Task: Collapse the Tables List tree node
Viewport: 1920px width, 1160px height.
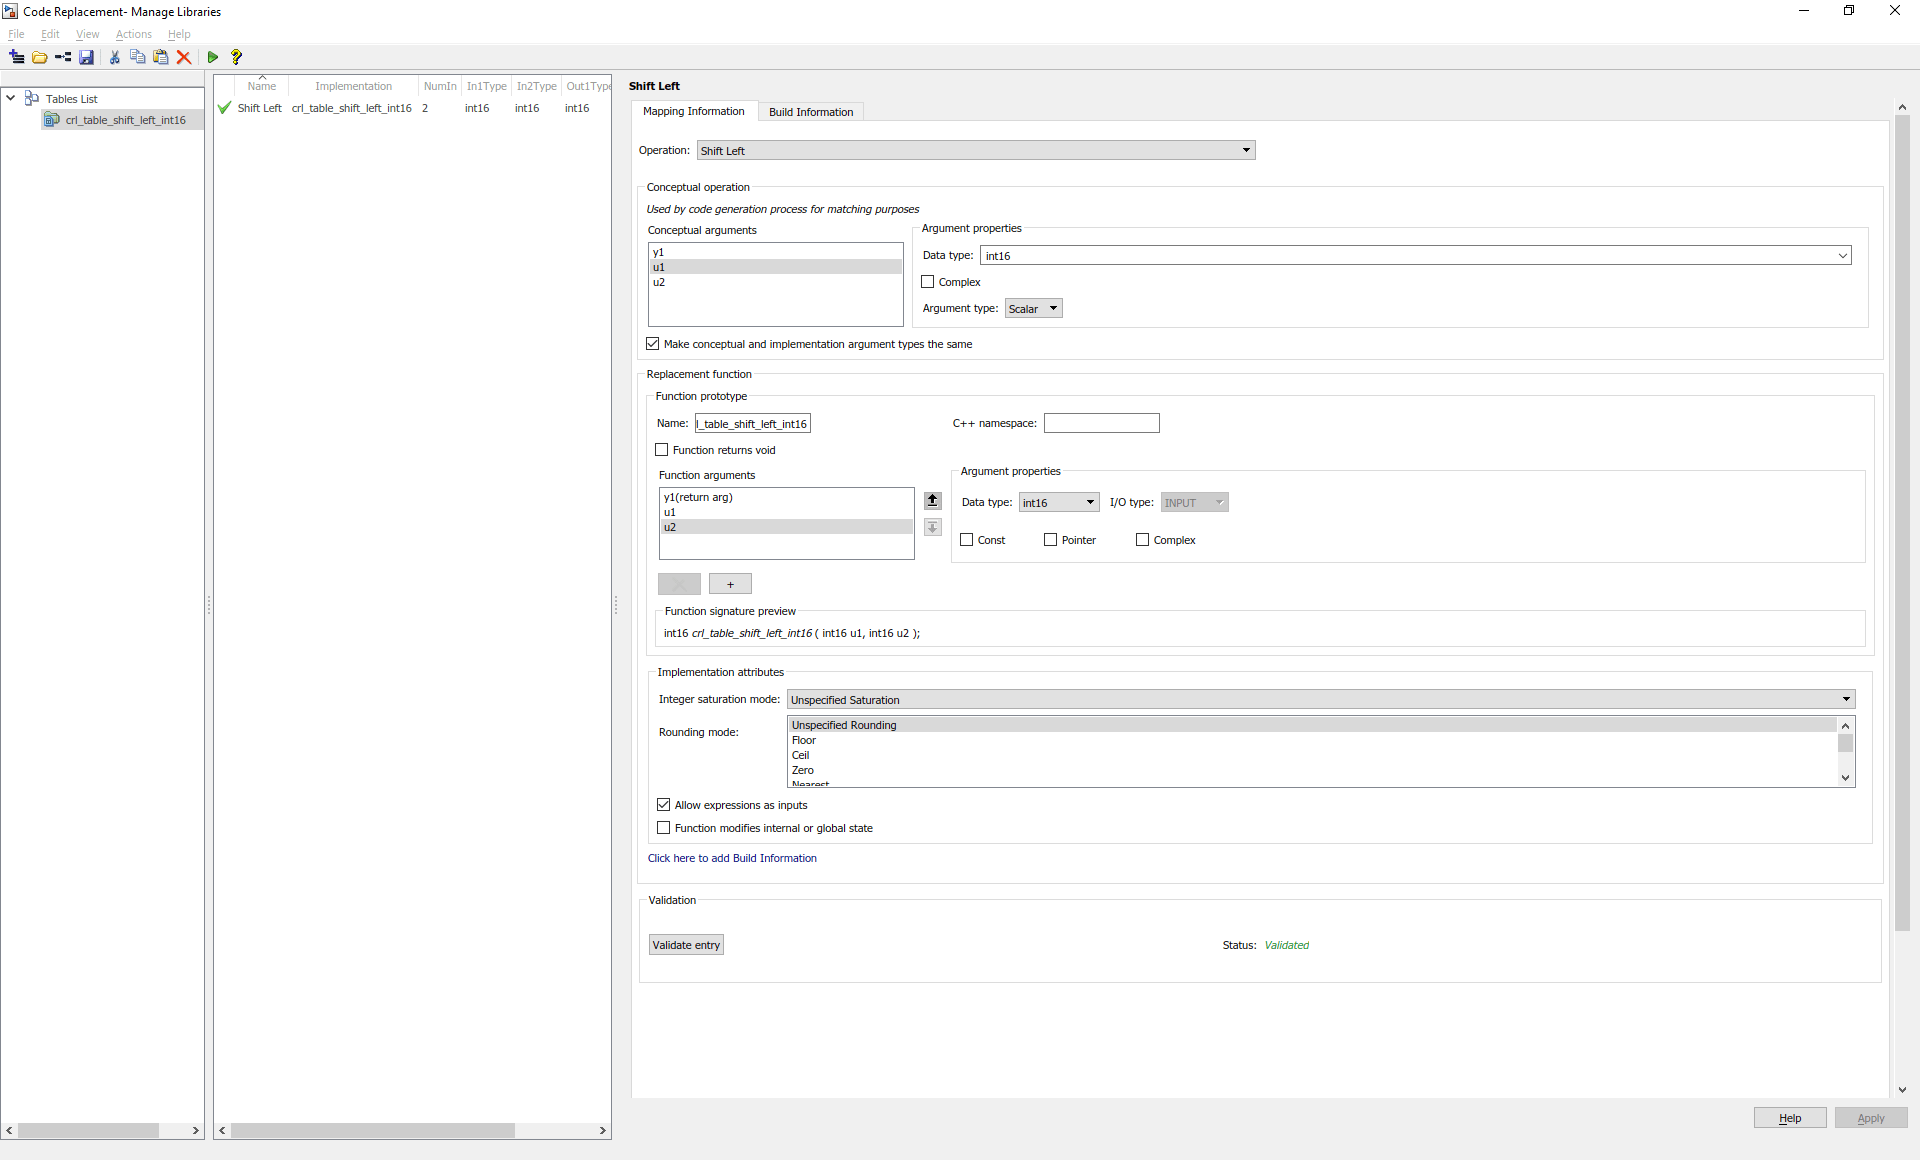Action: (x=11, y=98)
